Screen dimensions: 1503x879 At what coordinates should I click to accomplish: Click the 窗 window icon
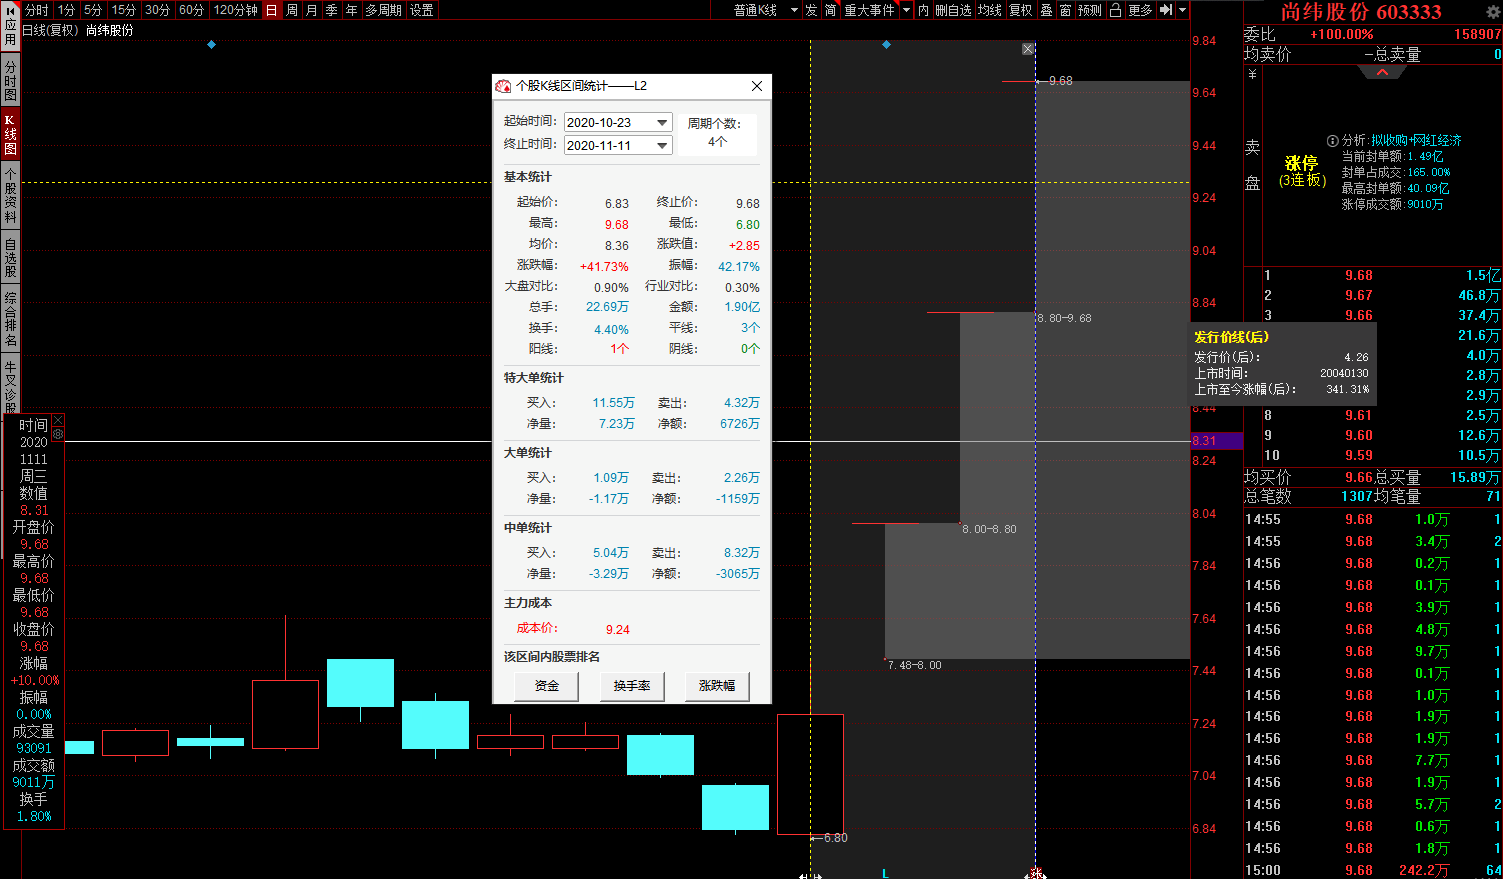click(1065, 10)
